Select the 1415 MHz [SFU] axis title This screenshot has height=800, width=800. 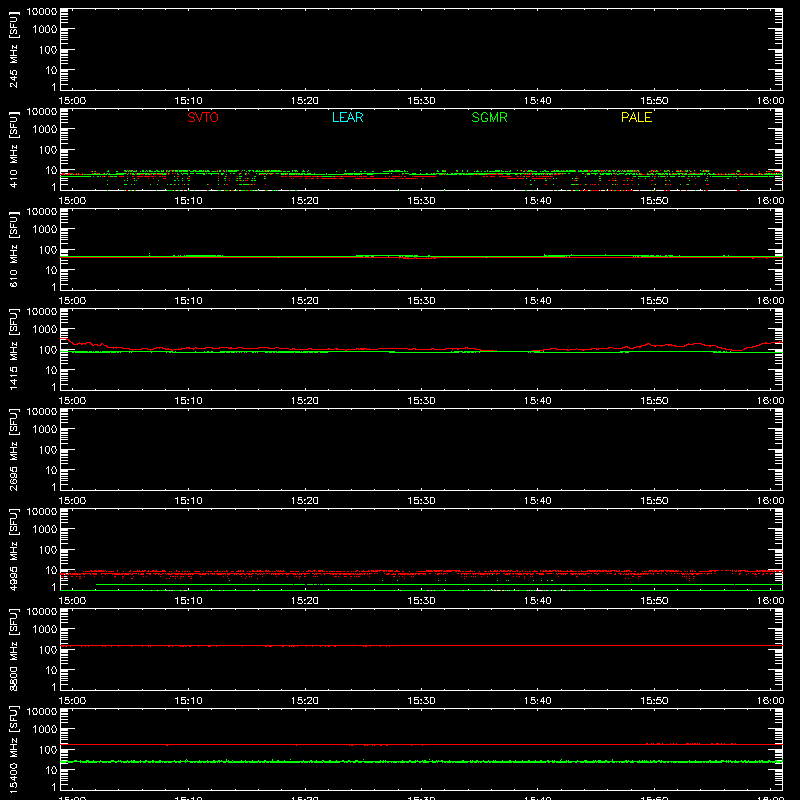tap(14, 349)
